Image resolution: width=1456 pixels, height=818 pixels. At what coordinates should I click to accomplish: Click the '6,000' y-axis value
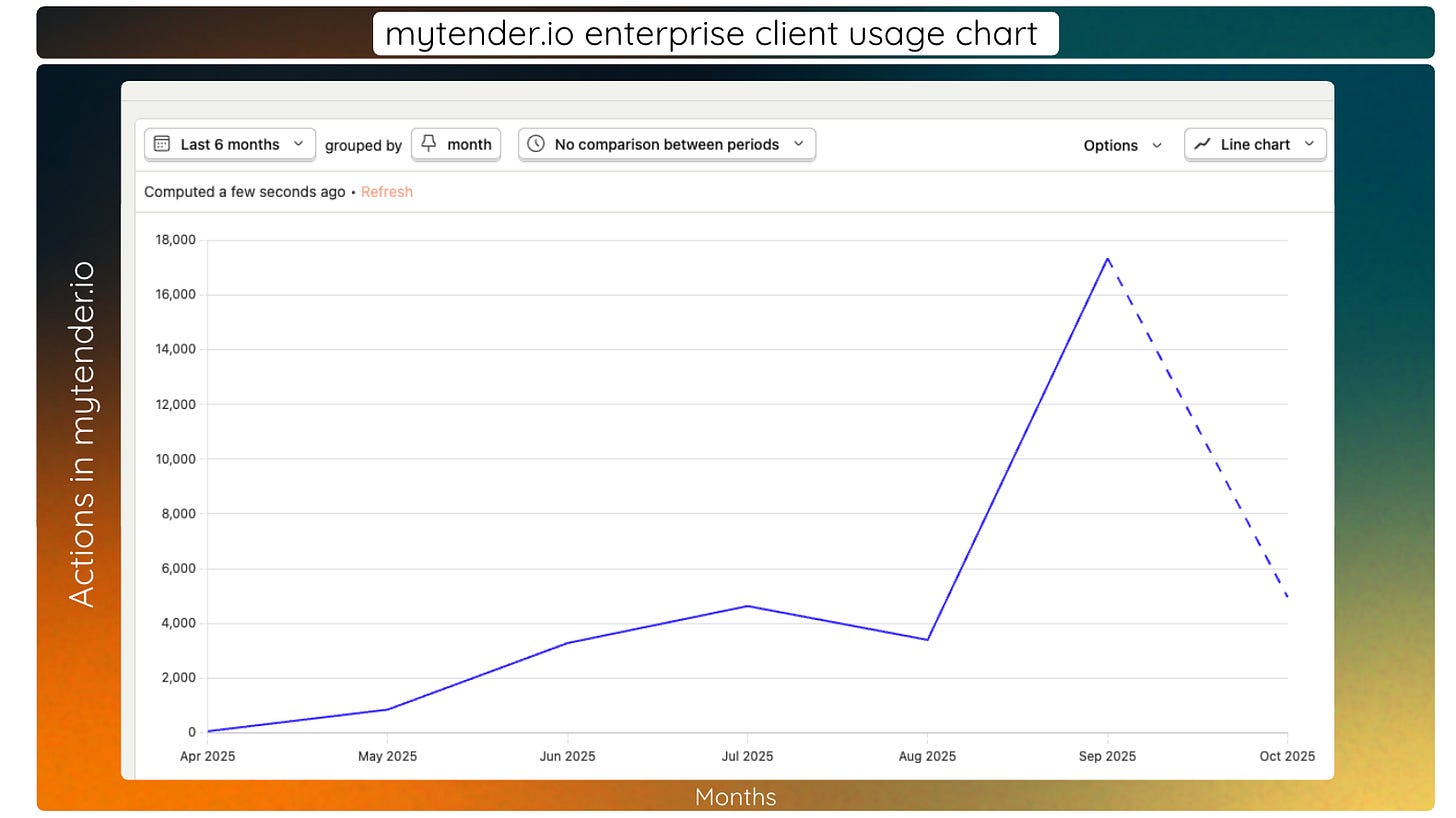(x=179, y=568)
